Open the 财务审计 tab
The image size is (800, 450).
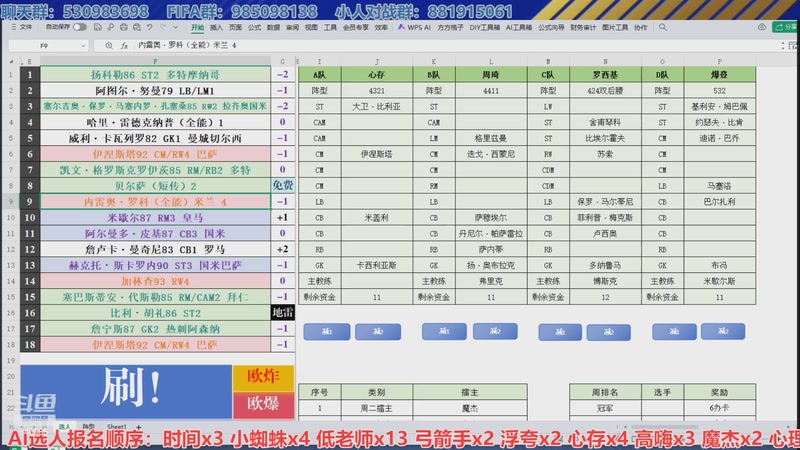(583, 28)
